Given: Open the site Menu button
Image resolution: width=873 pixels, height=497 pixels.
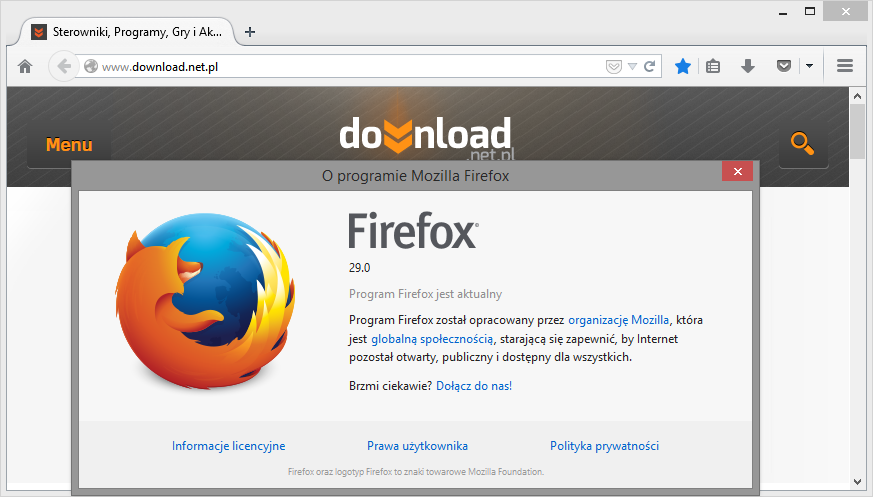Looking at the screenshot, I should pyautogui.click(x=69, y=145).
